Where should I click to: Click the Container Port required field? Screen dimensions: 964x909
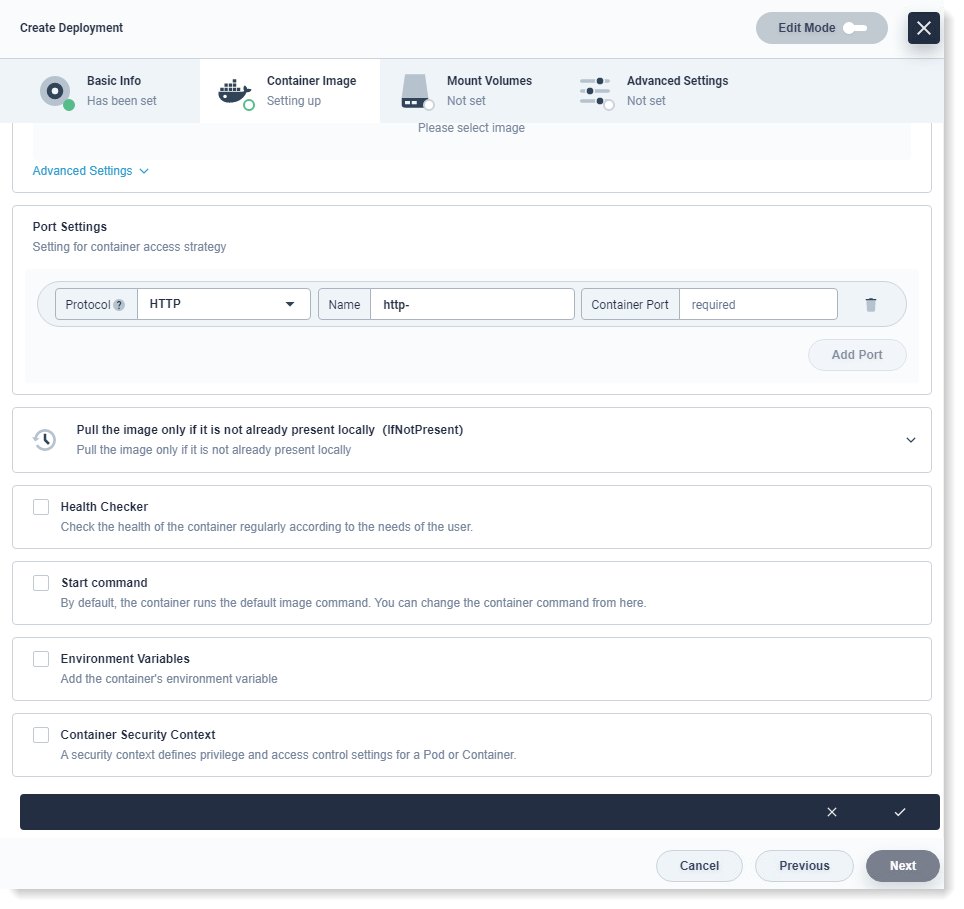coord(758,304)
